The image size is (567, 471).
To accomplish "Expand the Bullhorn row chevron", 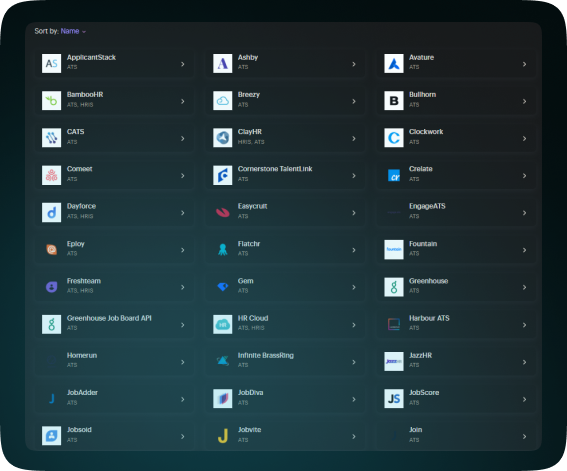I will click(524, 101).
